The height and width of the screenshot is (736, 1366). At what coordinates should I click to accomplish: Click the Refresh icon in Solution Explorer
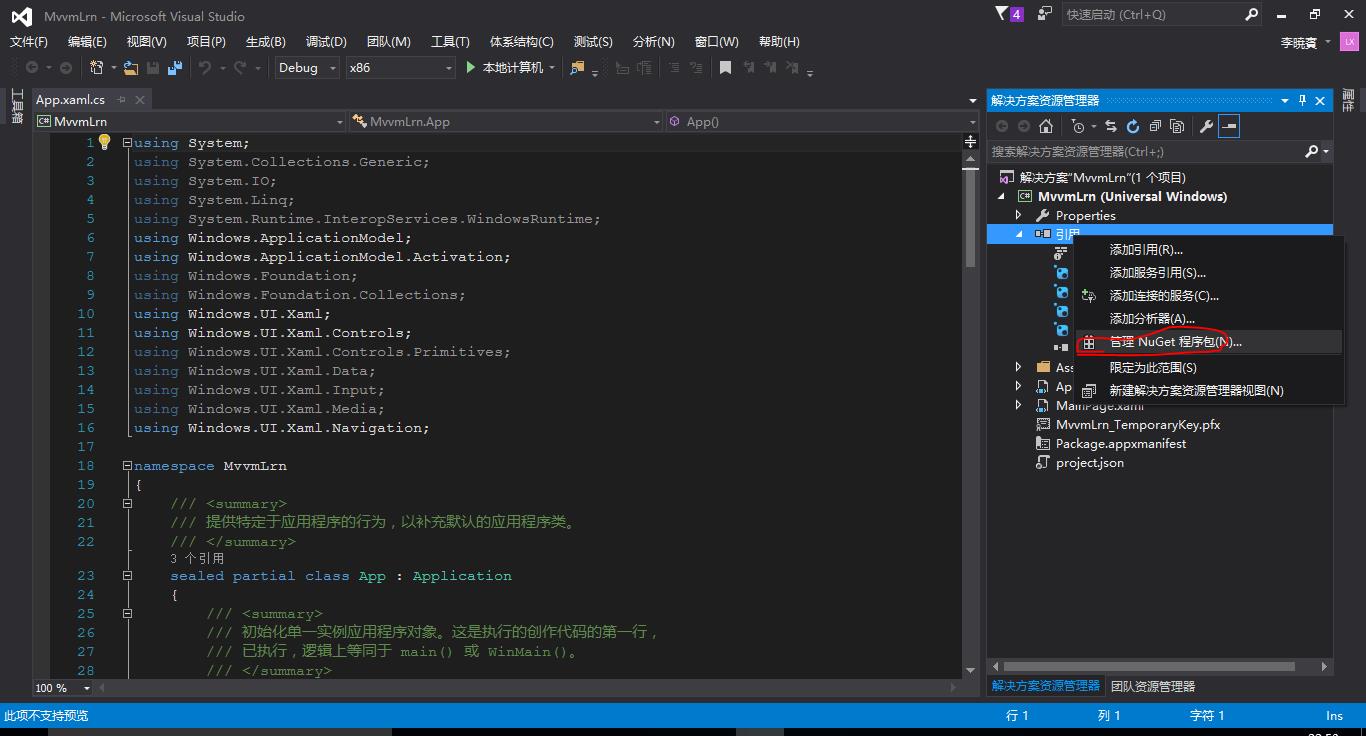[1132, 126]
